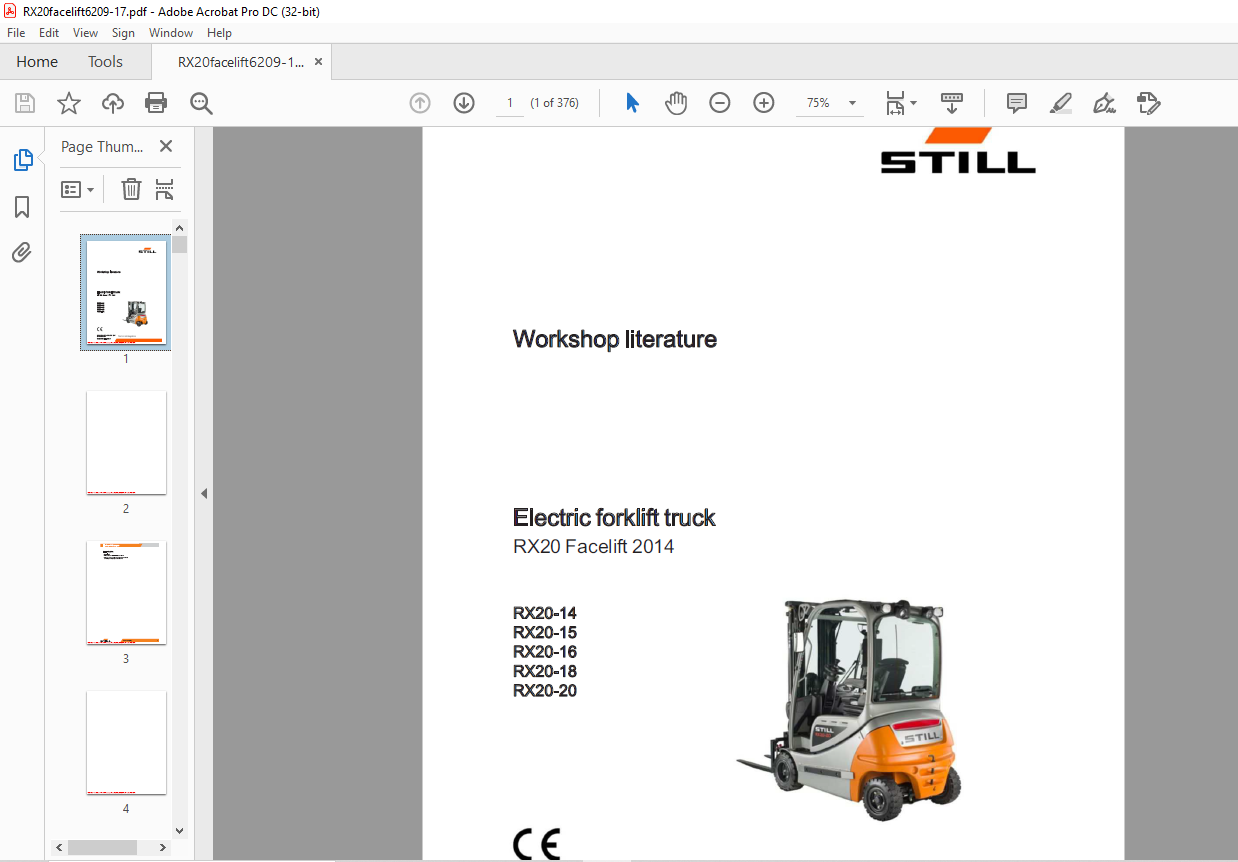The width and height of the screenshot is (1238, 862).
Task: Open the Bookmarks sidebar panel
Action: (22, 207)
